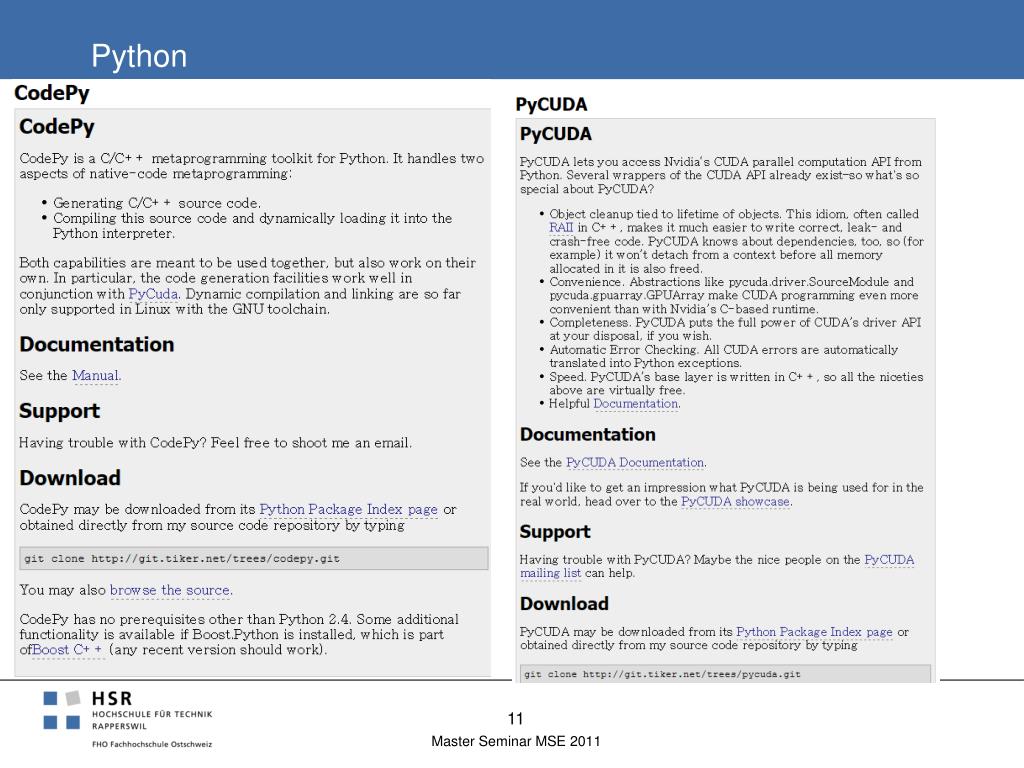Click CodePy's Download heading
The image size is (1024, 768).
pyautogui.click(x=70, y=477)
